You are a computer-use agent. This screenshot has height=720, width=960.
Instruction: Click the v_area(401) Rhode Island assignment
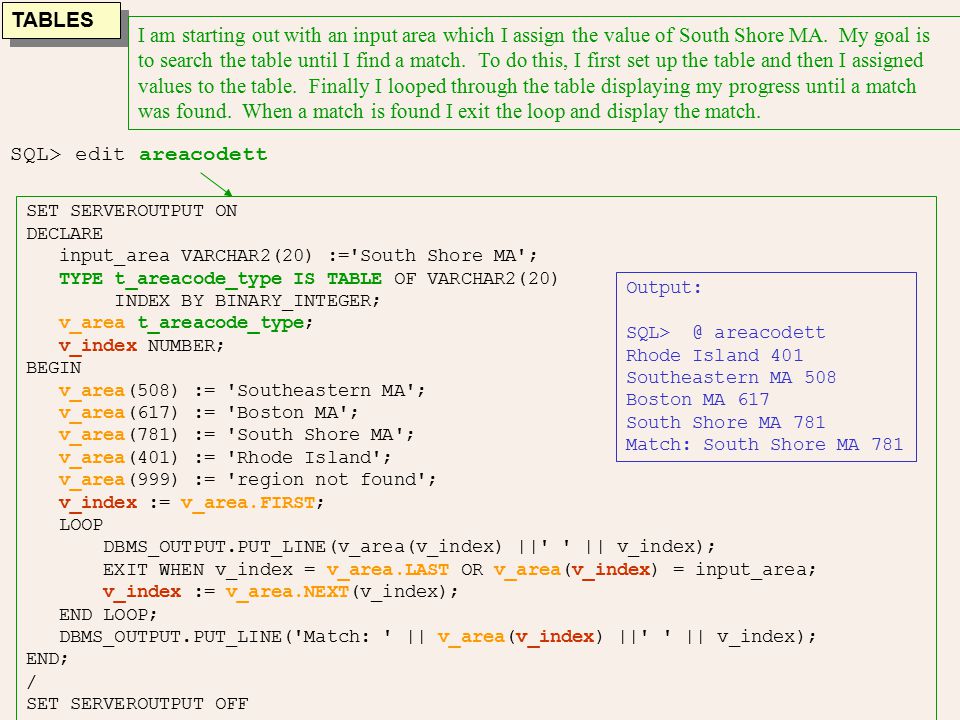click(x=225, y=457)
